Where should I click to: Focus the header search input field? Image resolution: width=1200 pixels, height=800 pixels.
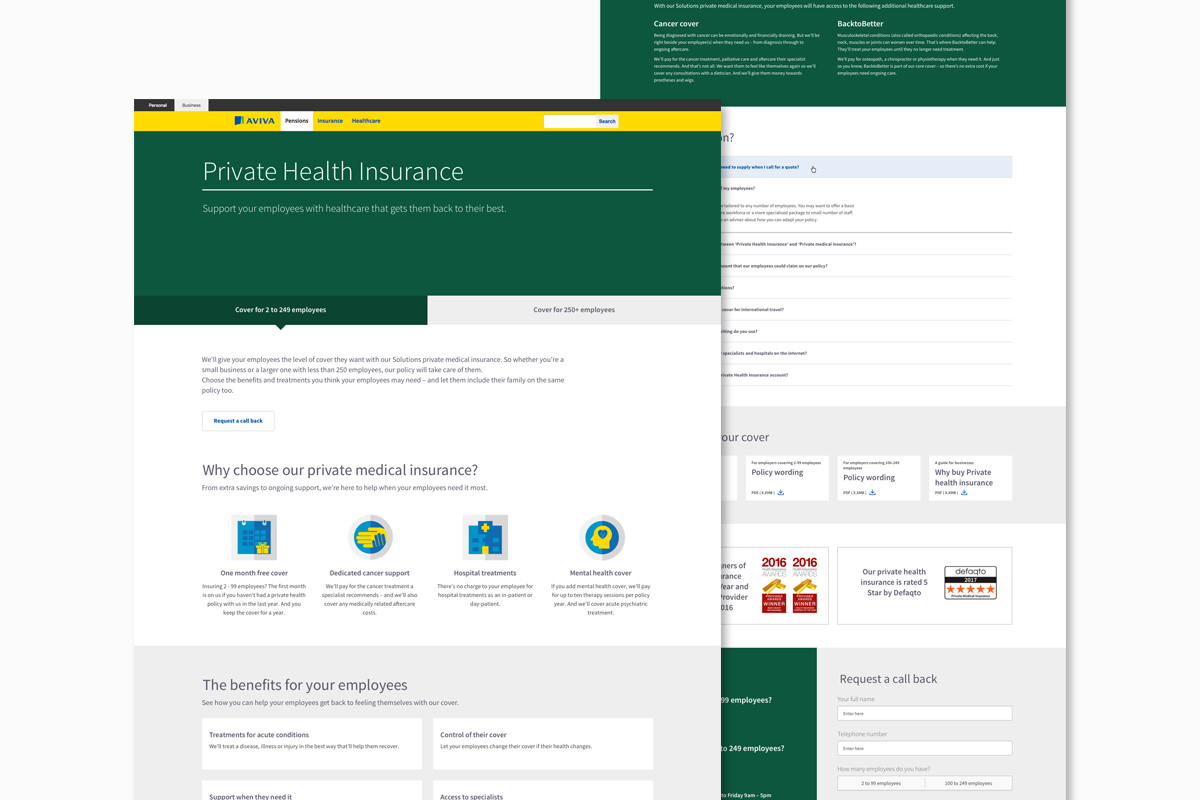pos(569,121)
